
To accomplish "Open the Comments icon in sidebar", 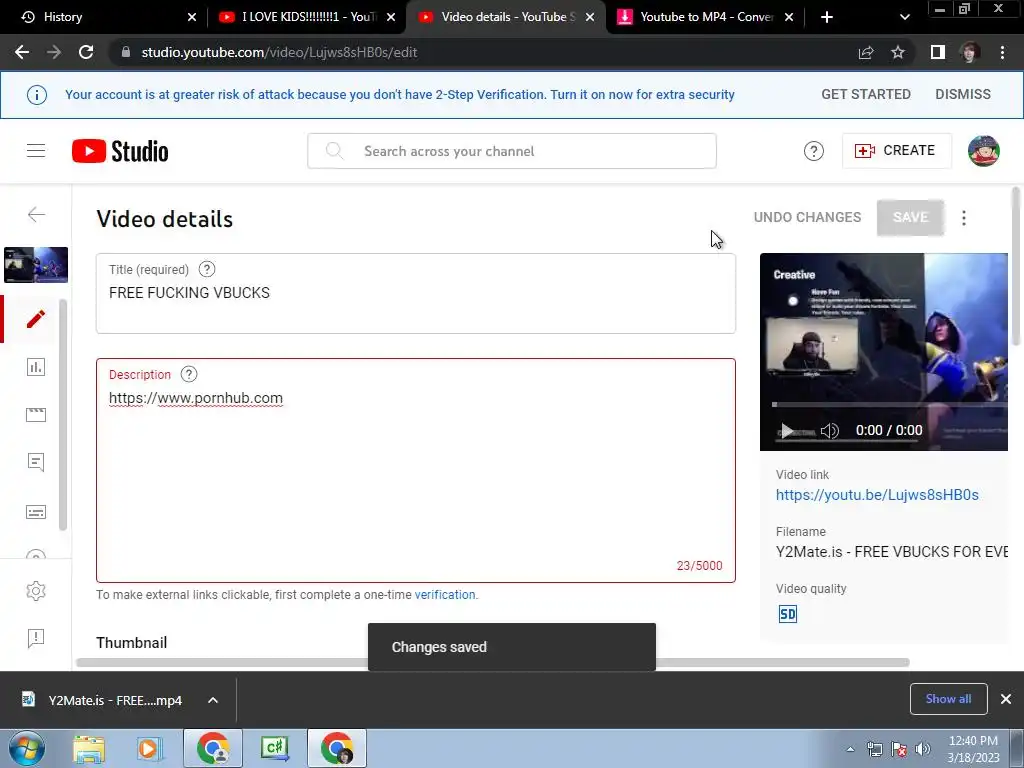I will click(x=36, y=462).
